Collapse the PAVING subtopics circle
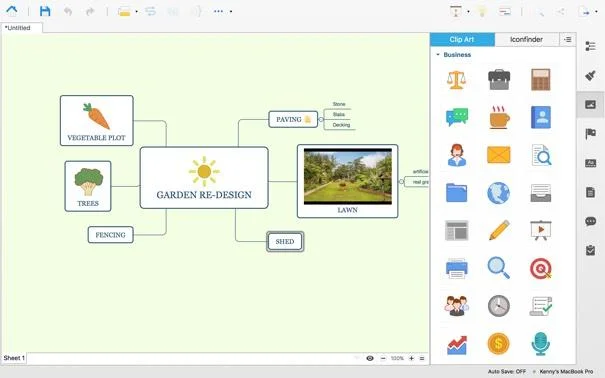Viewport: 605px width, 378px height. [x=321, y=120]
